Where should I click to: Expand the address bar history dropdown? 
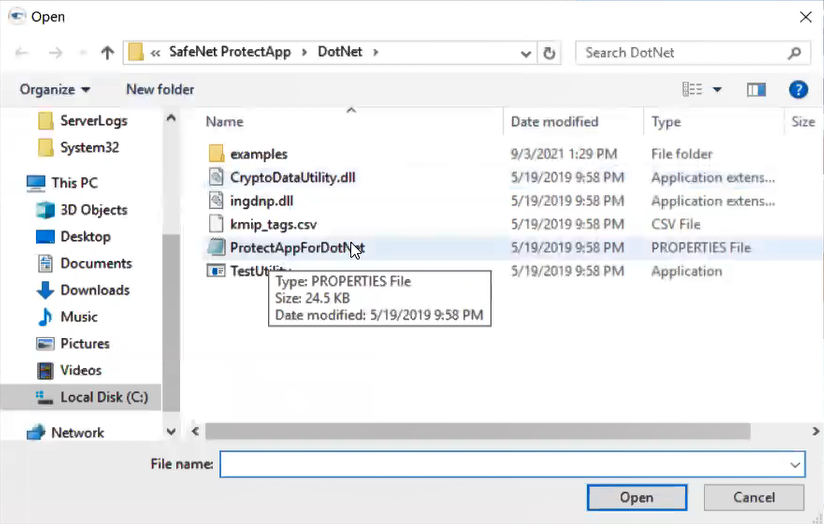(x=526, y=53)
